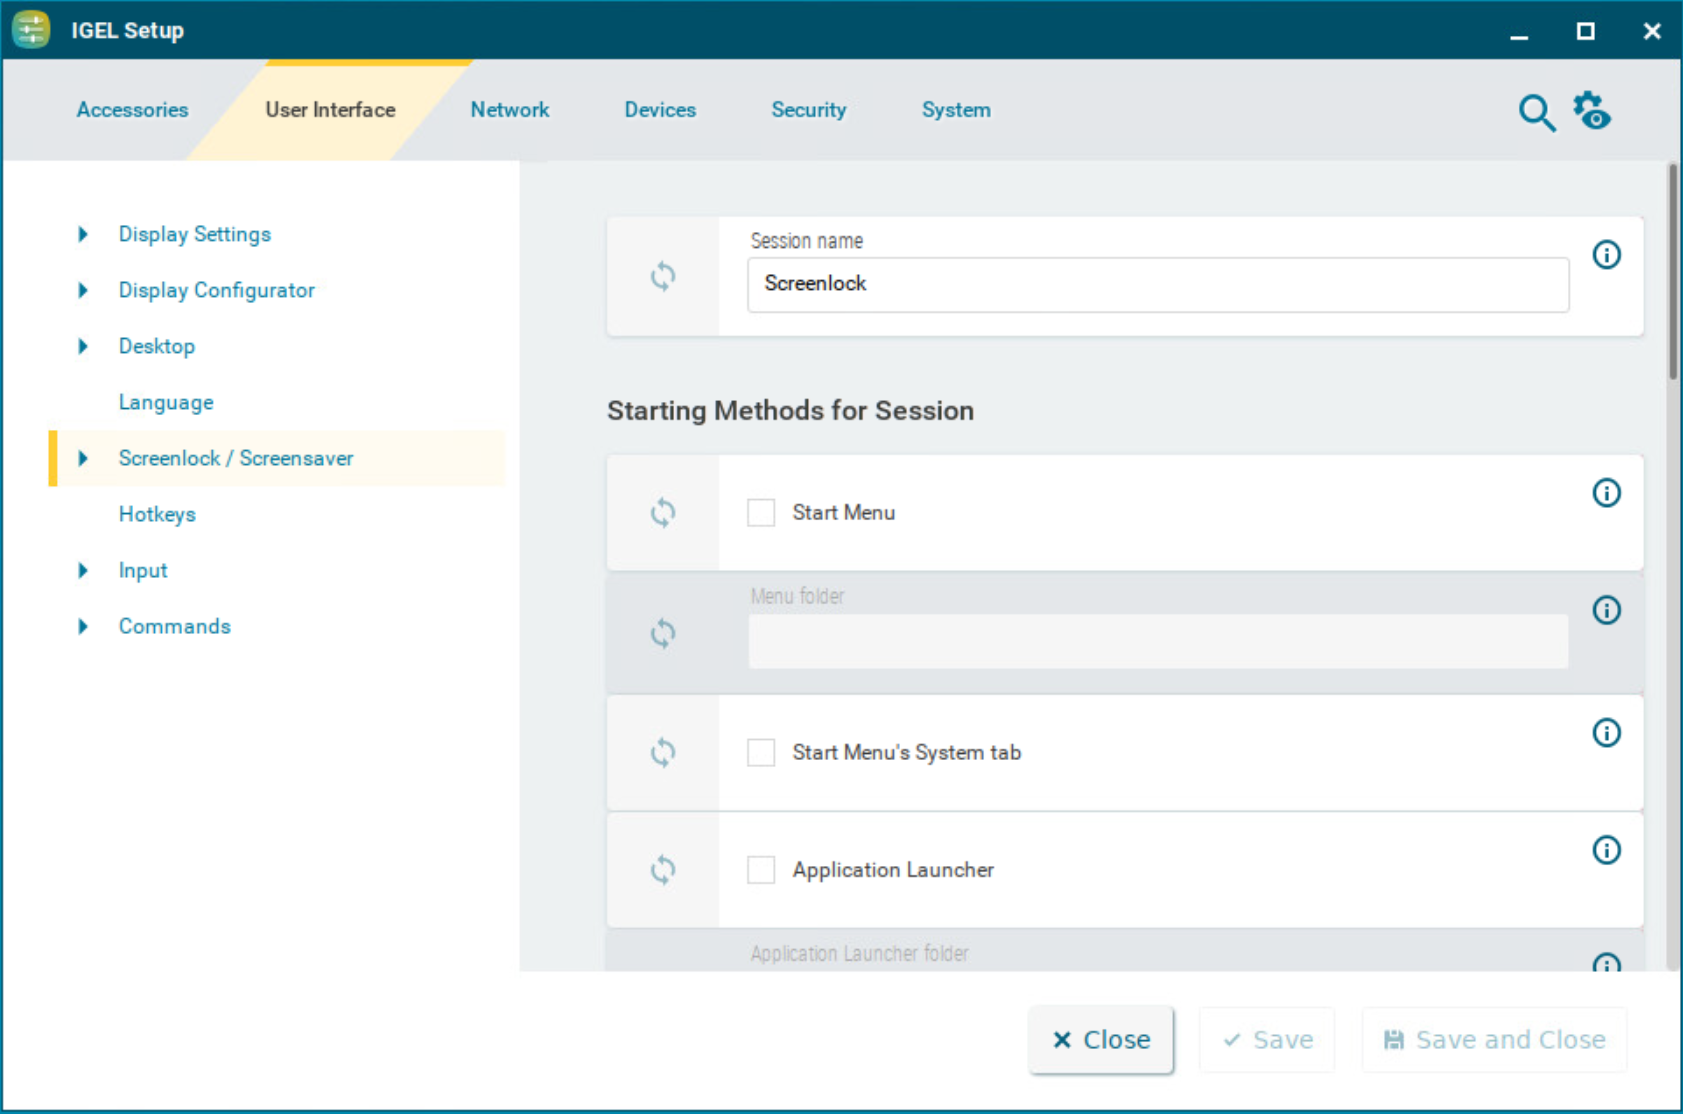The height and width of the screenshot is (1114, 1683).
Task: Enable the Start Menu checkbox
Action: coord(761,513)
